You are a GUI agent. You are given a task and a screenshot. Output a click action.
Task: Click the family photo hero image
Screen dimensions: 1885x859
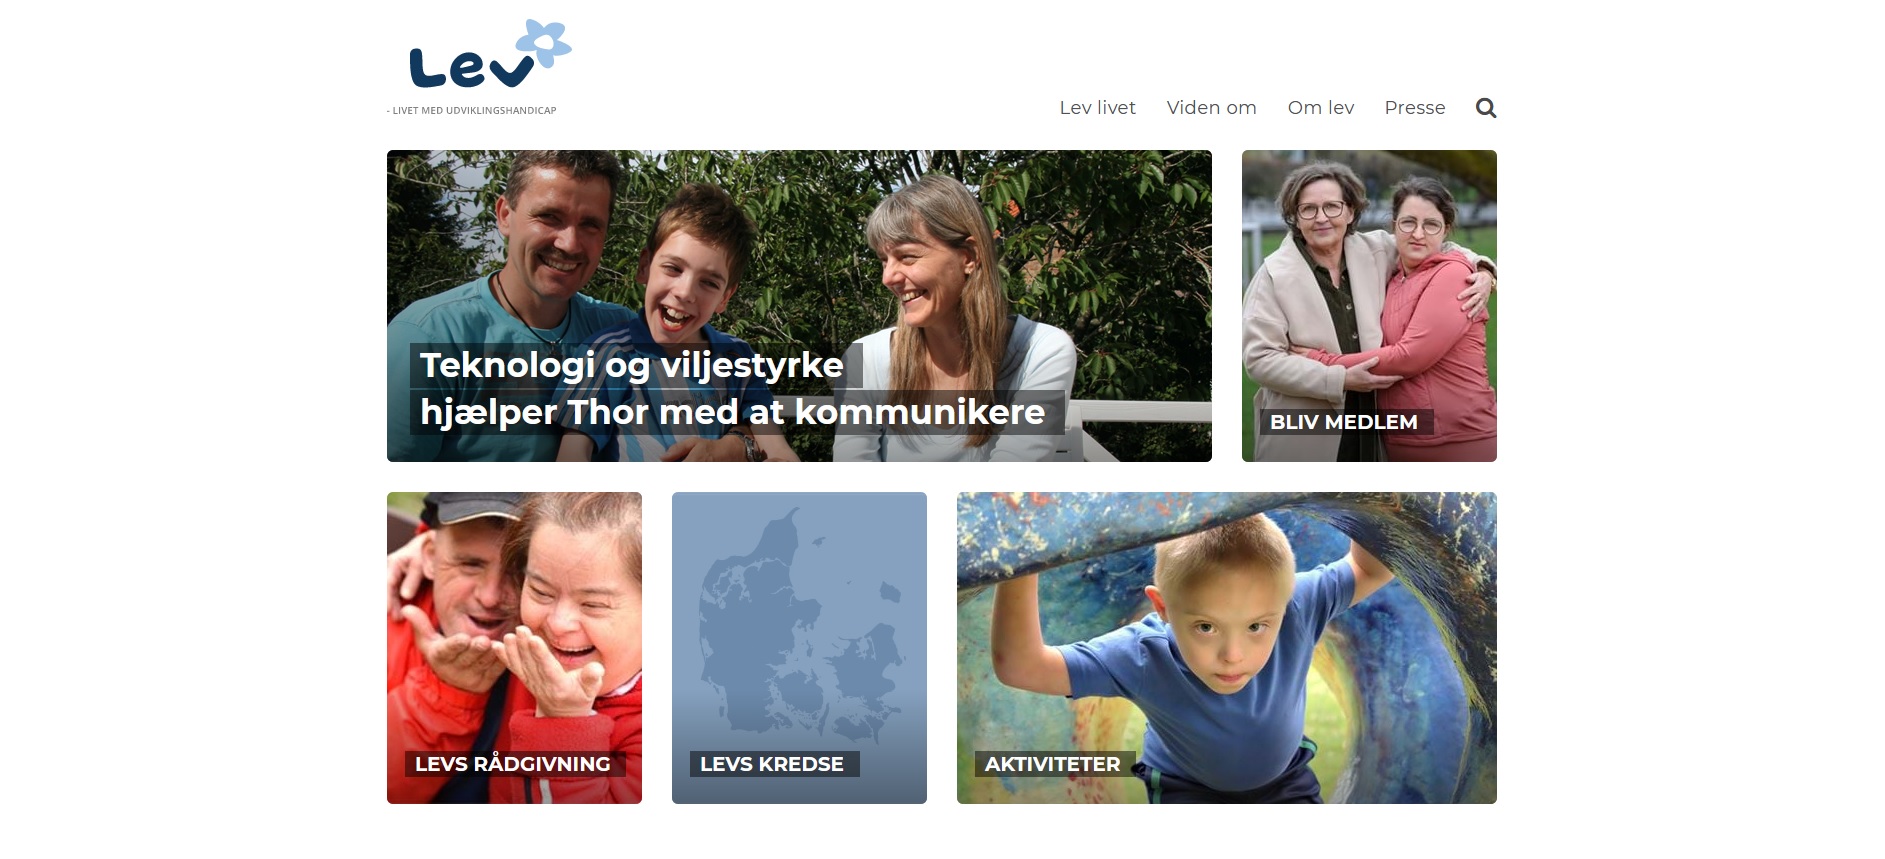click(799, 306)
